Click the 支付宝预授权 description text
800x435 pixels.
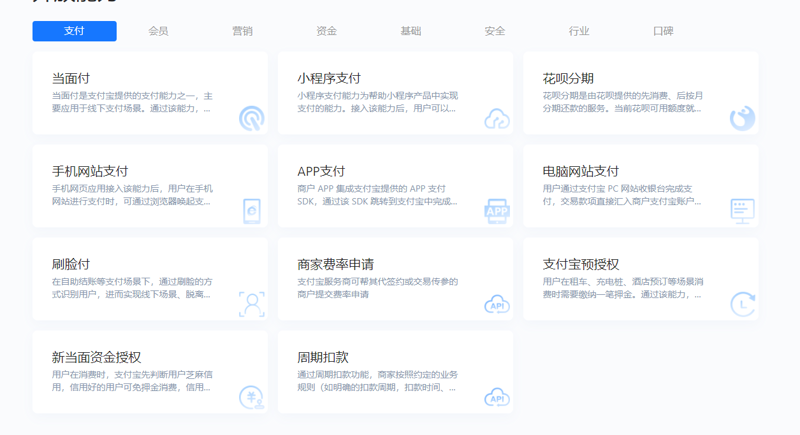coord(623,288)
